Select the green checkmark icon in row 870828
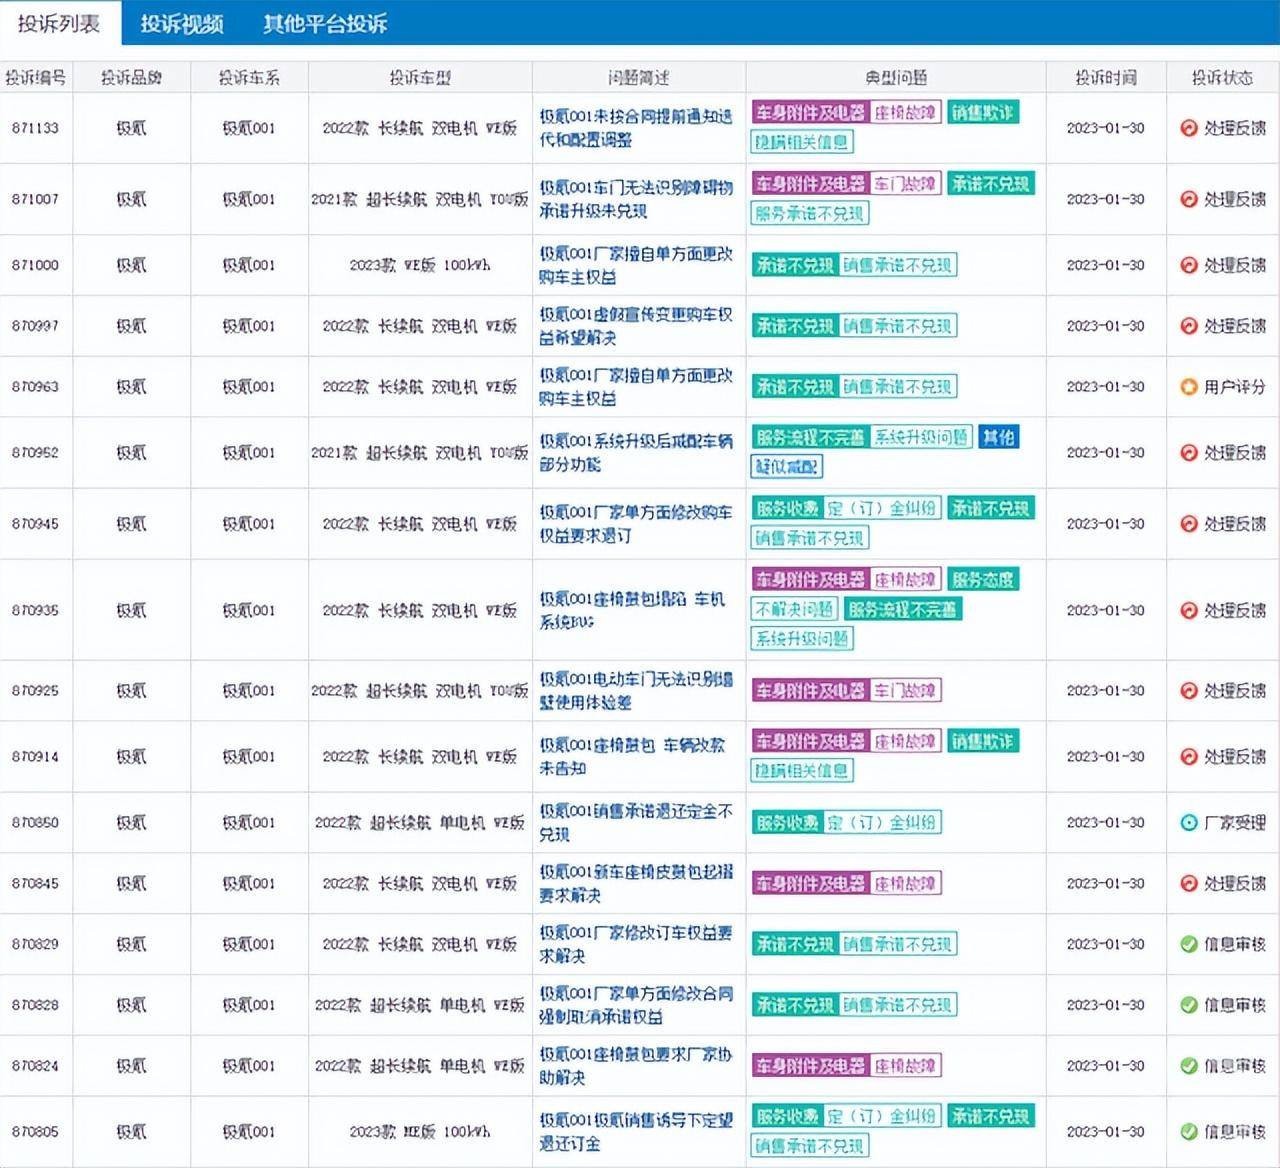 click(1188, 1005)
